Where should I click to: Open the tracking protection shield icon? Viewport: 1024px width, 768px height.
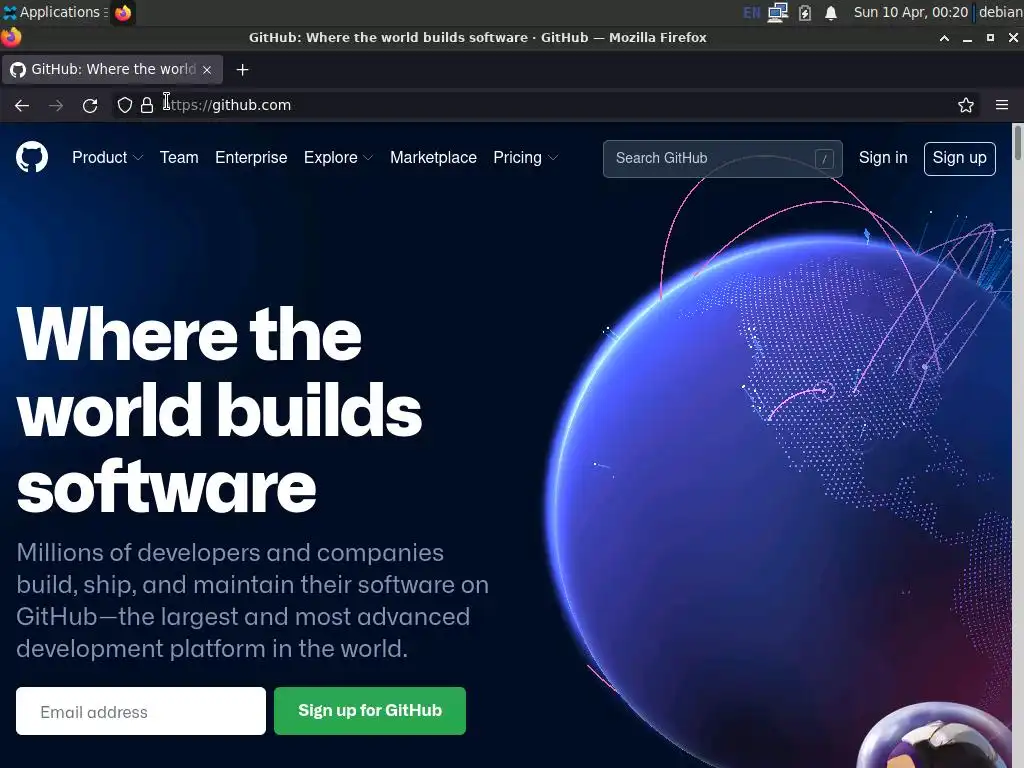pyautogui.click(x=125, y=105)
